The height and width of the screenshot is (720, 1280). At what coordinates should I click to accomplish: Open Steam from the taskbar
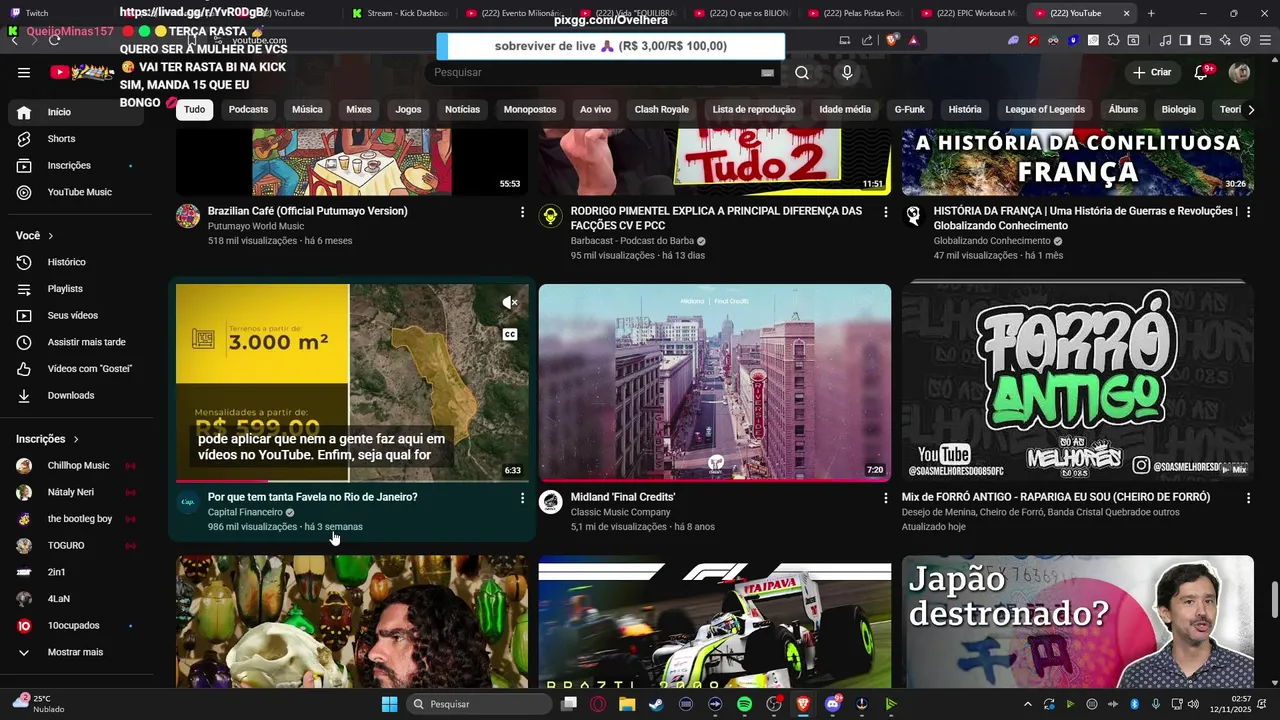pos(656,704)
